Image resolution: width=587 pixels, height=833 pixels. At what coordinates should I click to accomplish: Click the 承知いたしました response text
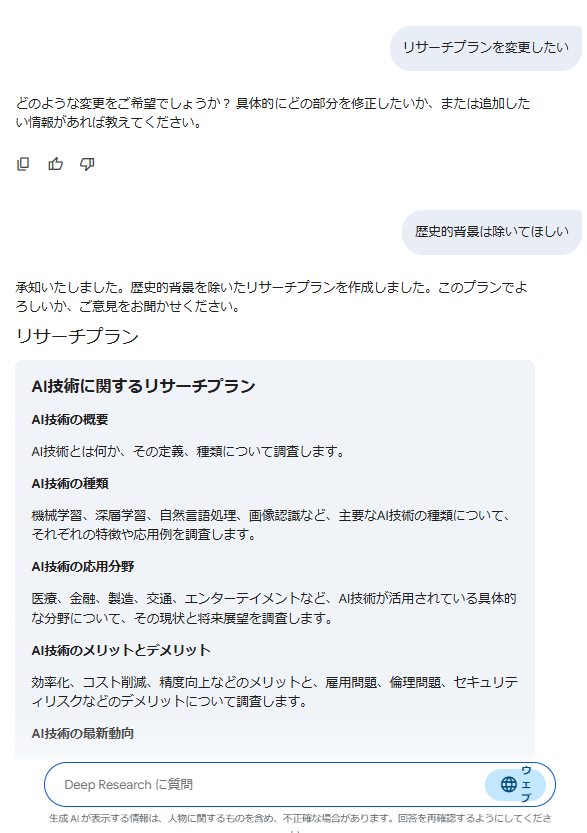[271, 297]
